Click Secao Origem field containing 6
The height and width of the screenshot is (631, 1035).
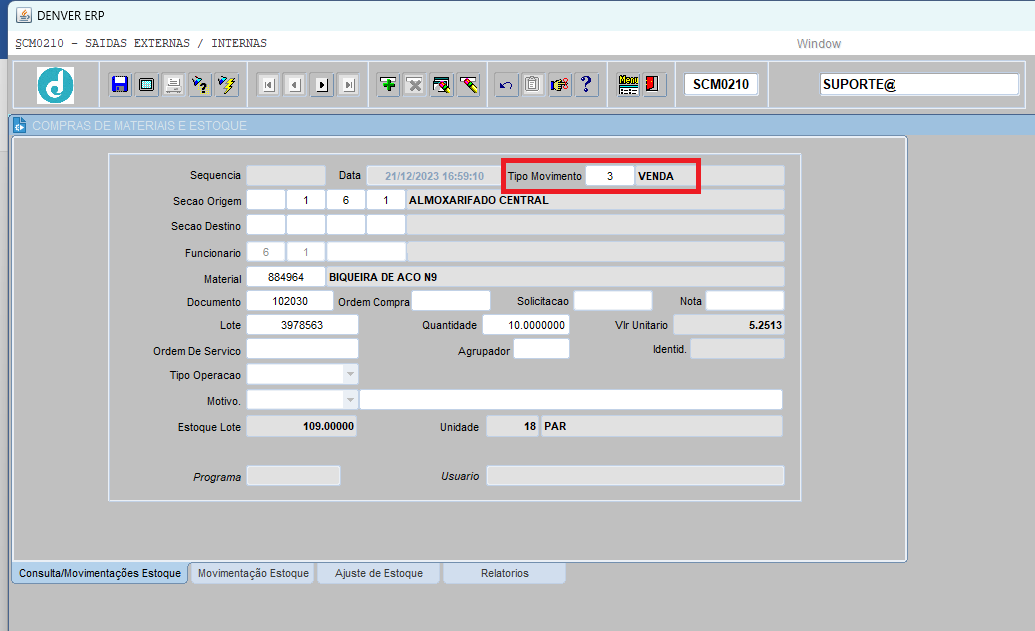pos(346,199)
